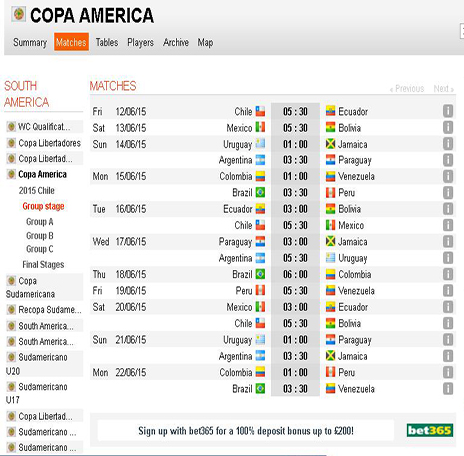Go to Next matches page
The image size is (464, 456).
[443, 89]
